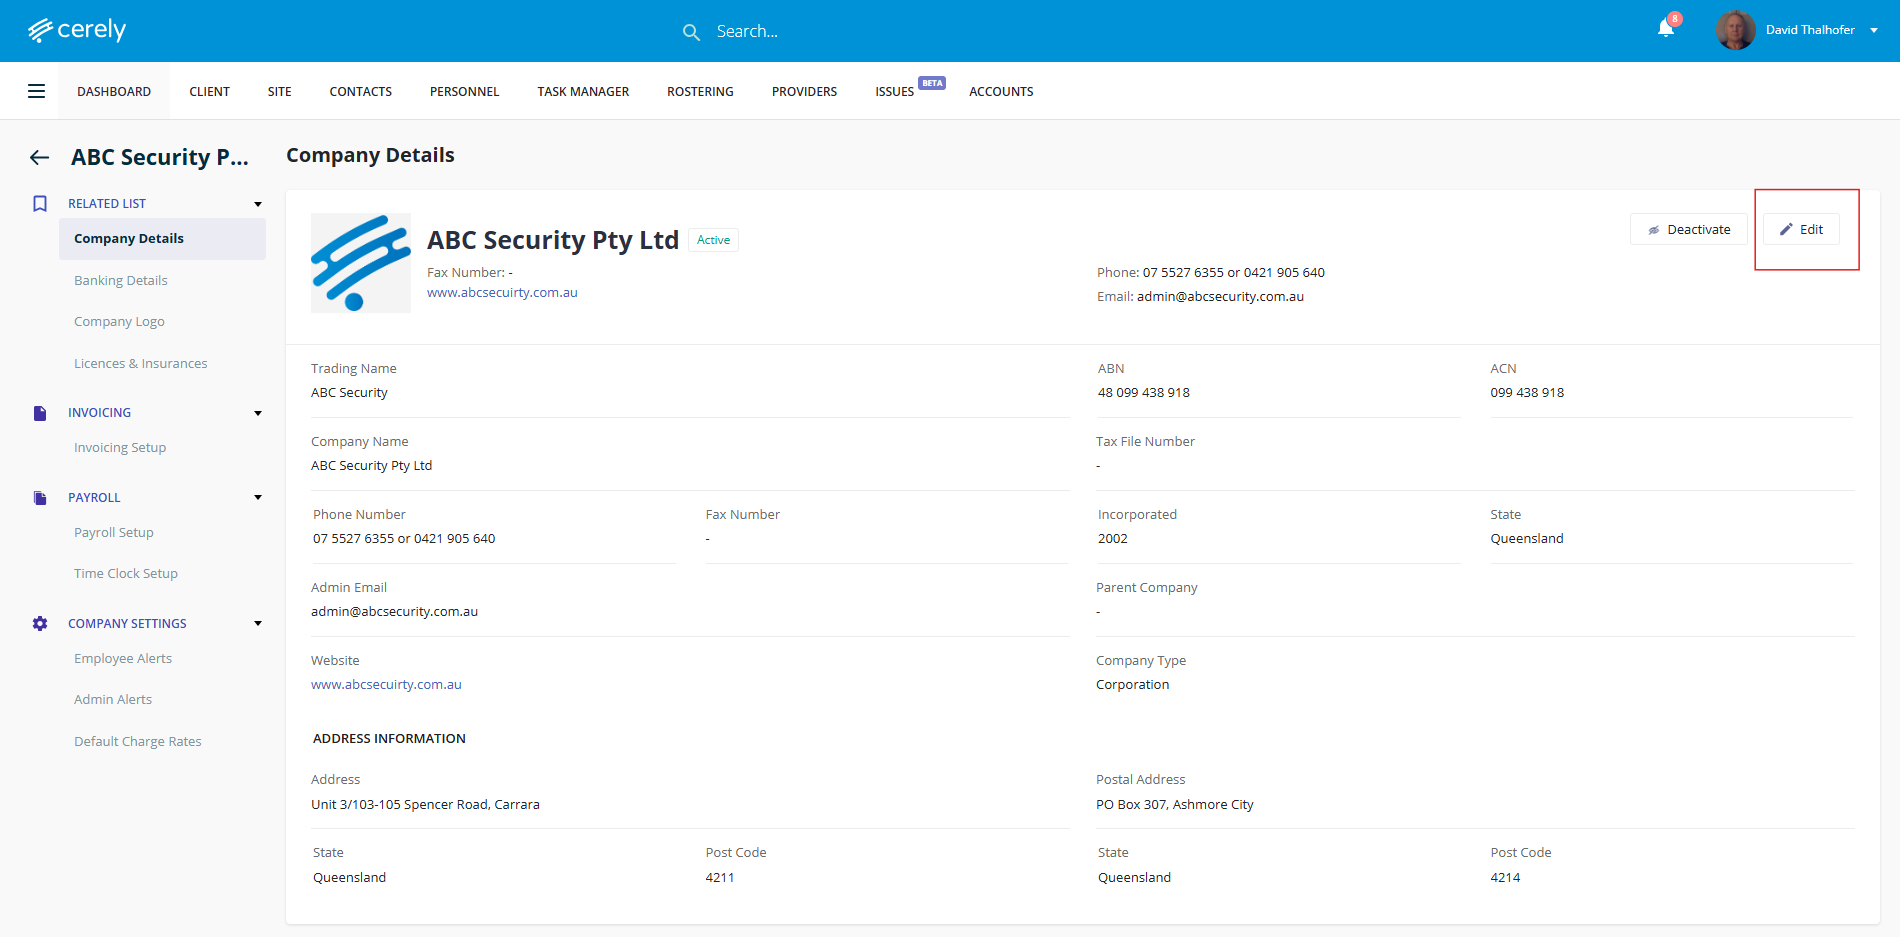
Task: Click the Company Type value Corporation
Action: (1132, 685)
